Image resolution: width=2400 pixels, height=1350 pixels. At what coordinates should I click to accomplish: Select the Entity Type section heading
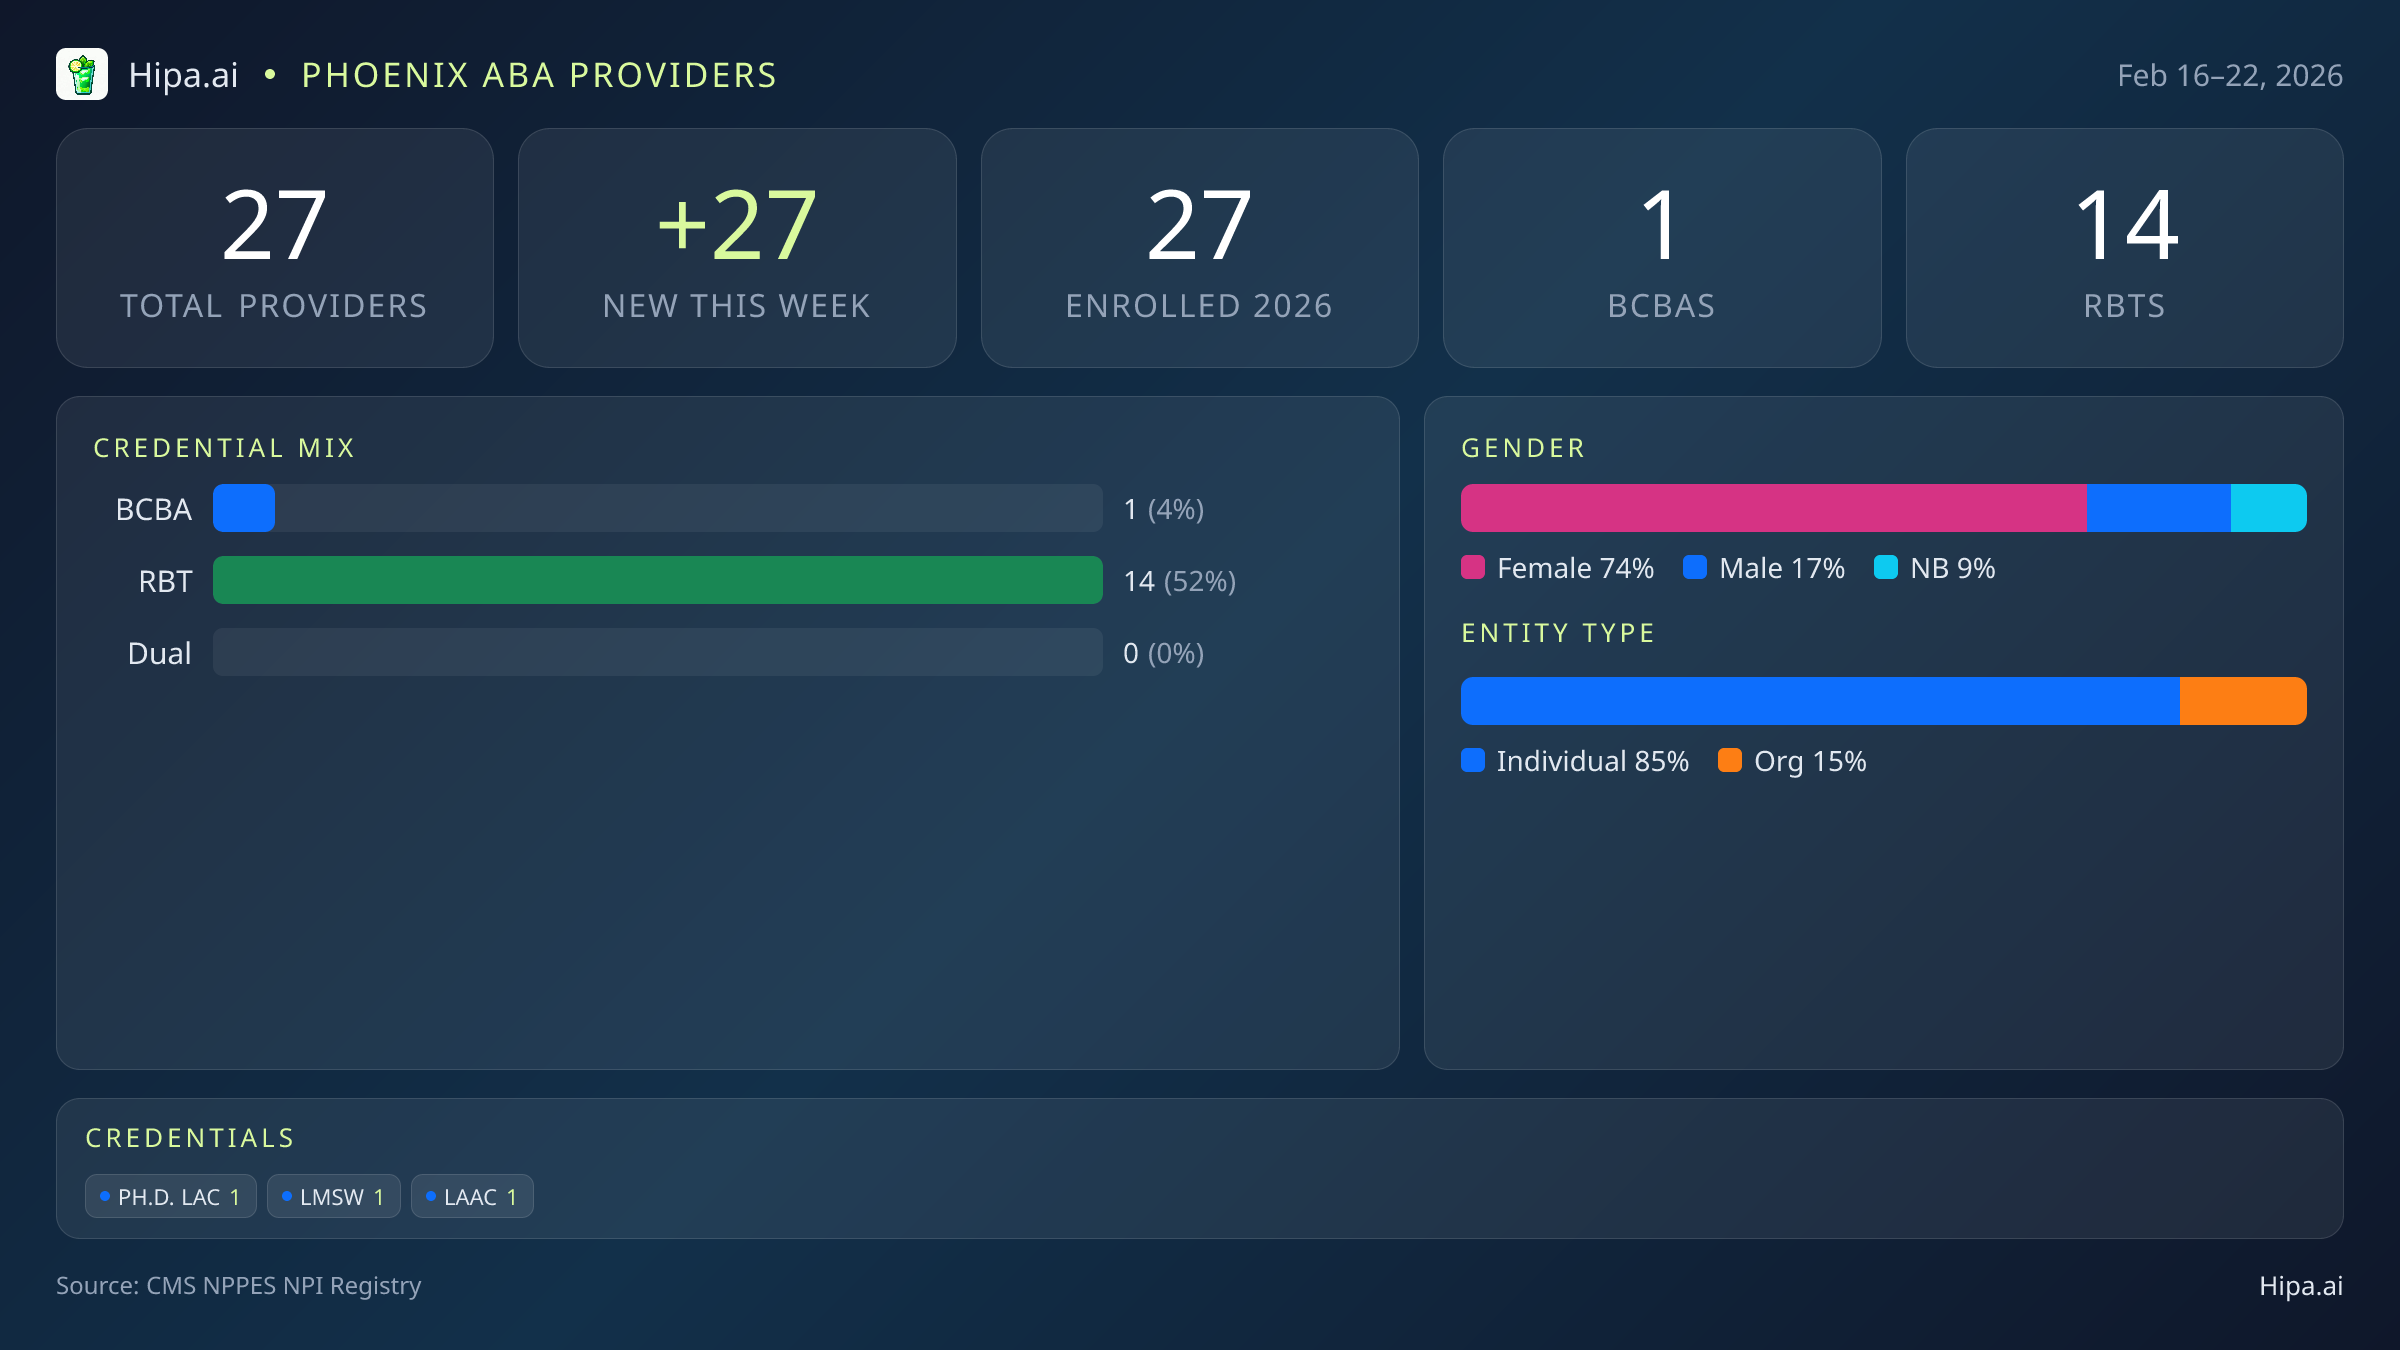click(x=1557, y=632)
